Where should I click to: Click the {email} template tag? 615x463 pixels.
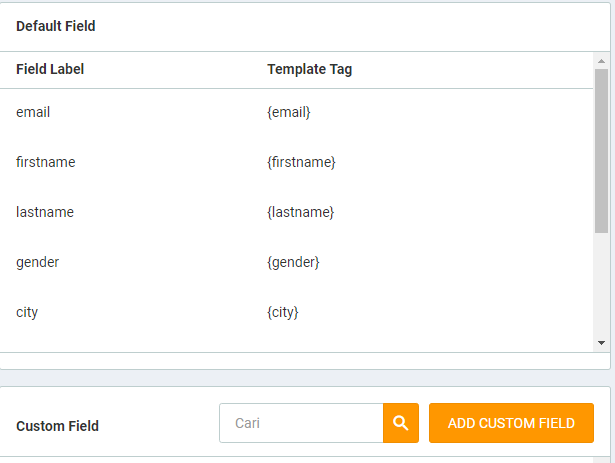pyautogui.click(x=289, y=112)
